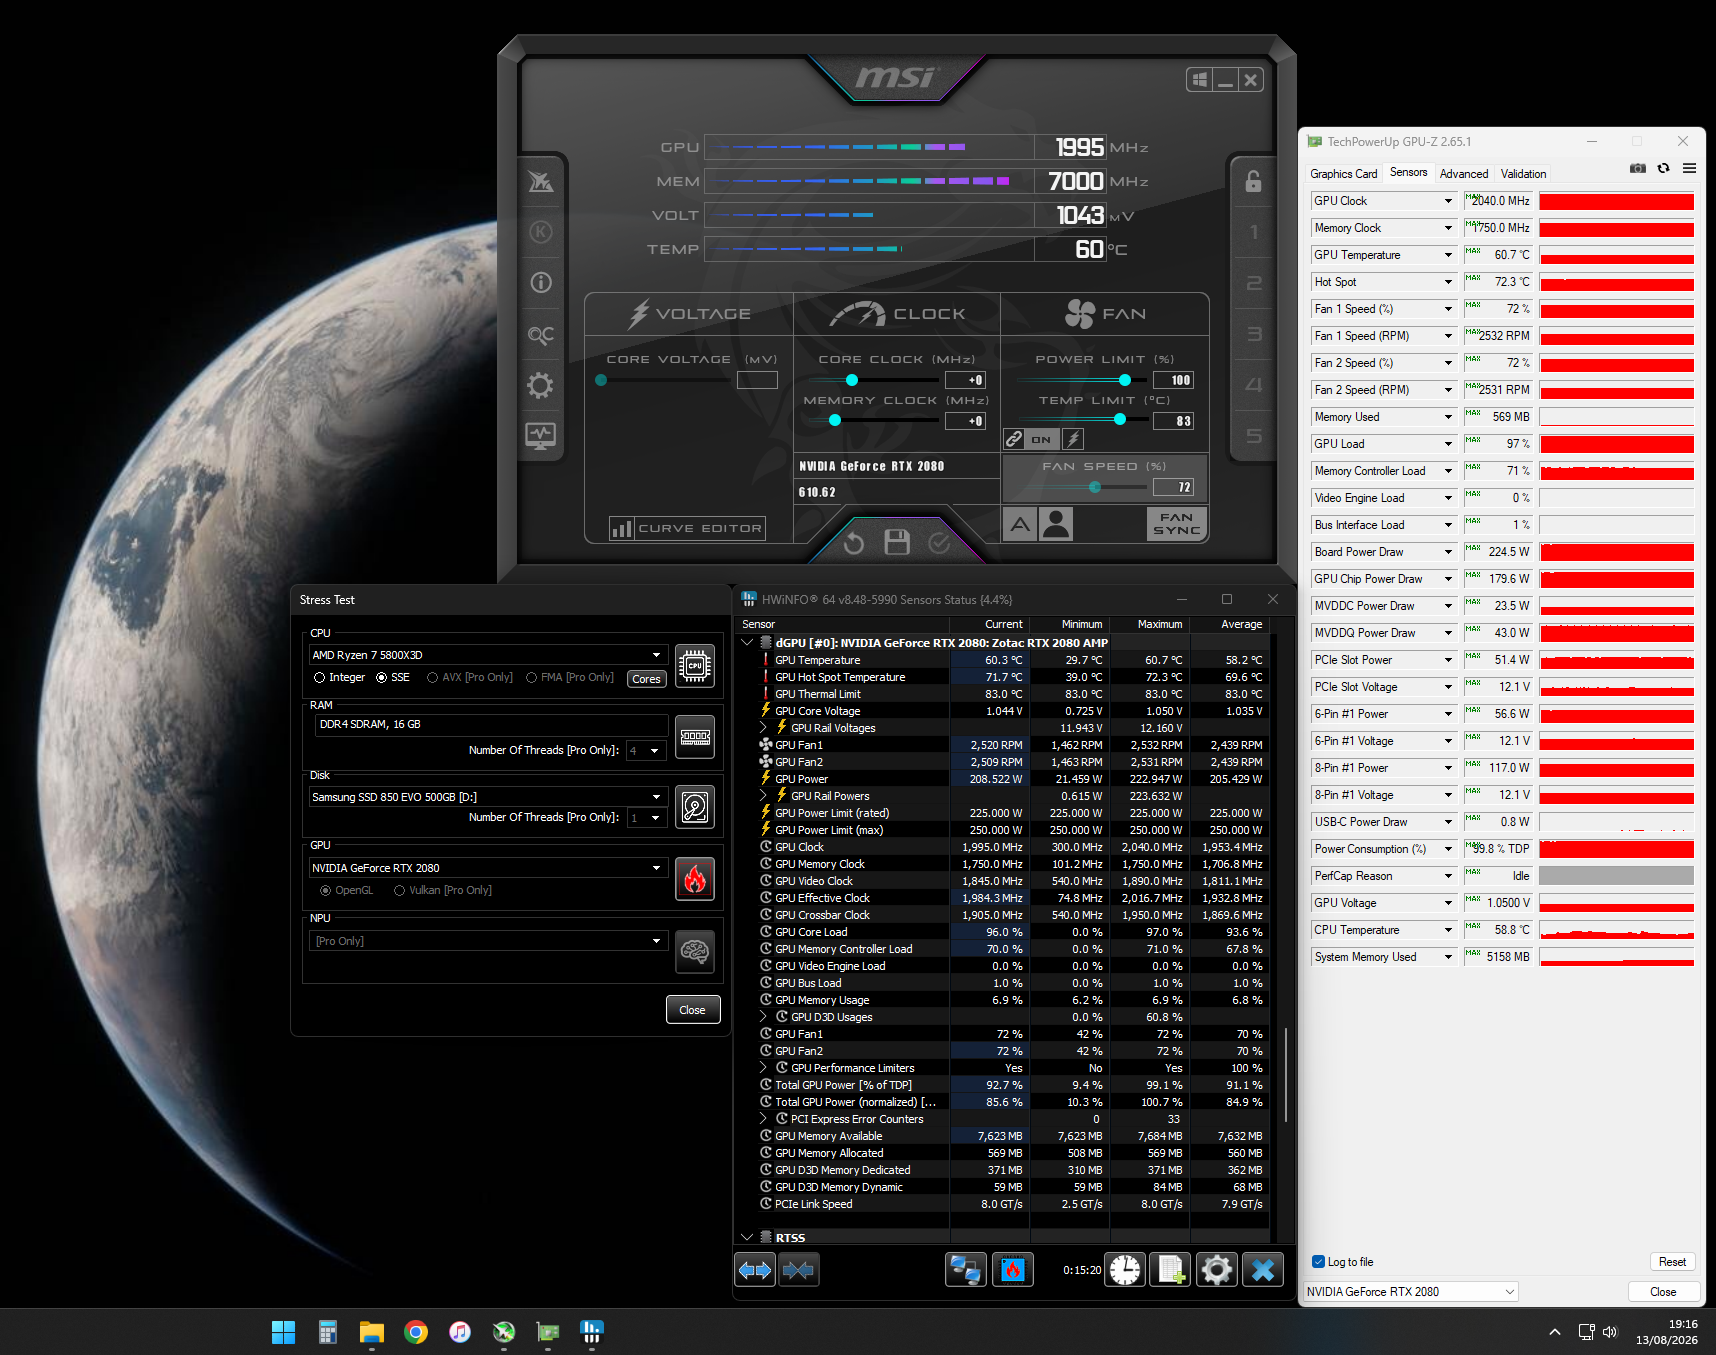This screenshot has width=1716, height=1355.
Task: Start the Disk stress test button
Action: (695, 807)
